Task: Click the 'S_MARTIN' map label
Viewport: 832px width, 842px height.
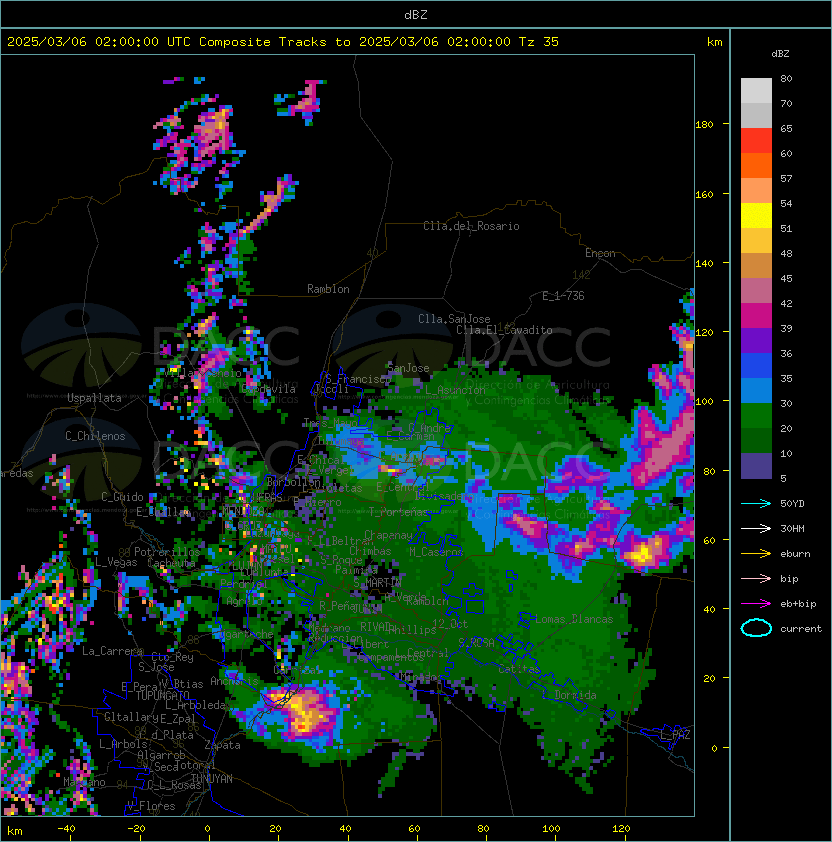Action: (377, 583)
